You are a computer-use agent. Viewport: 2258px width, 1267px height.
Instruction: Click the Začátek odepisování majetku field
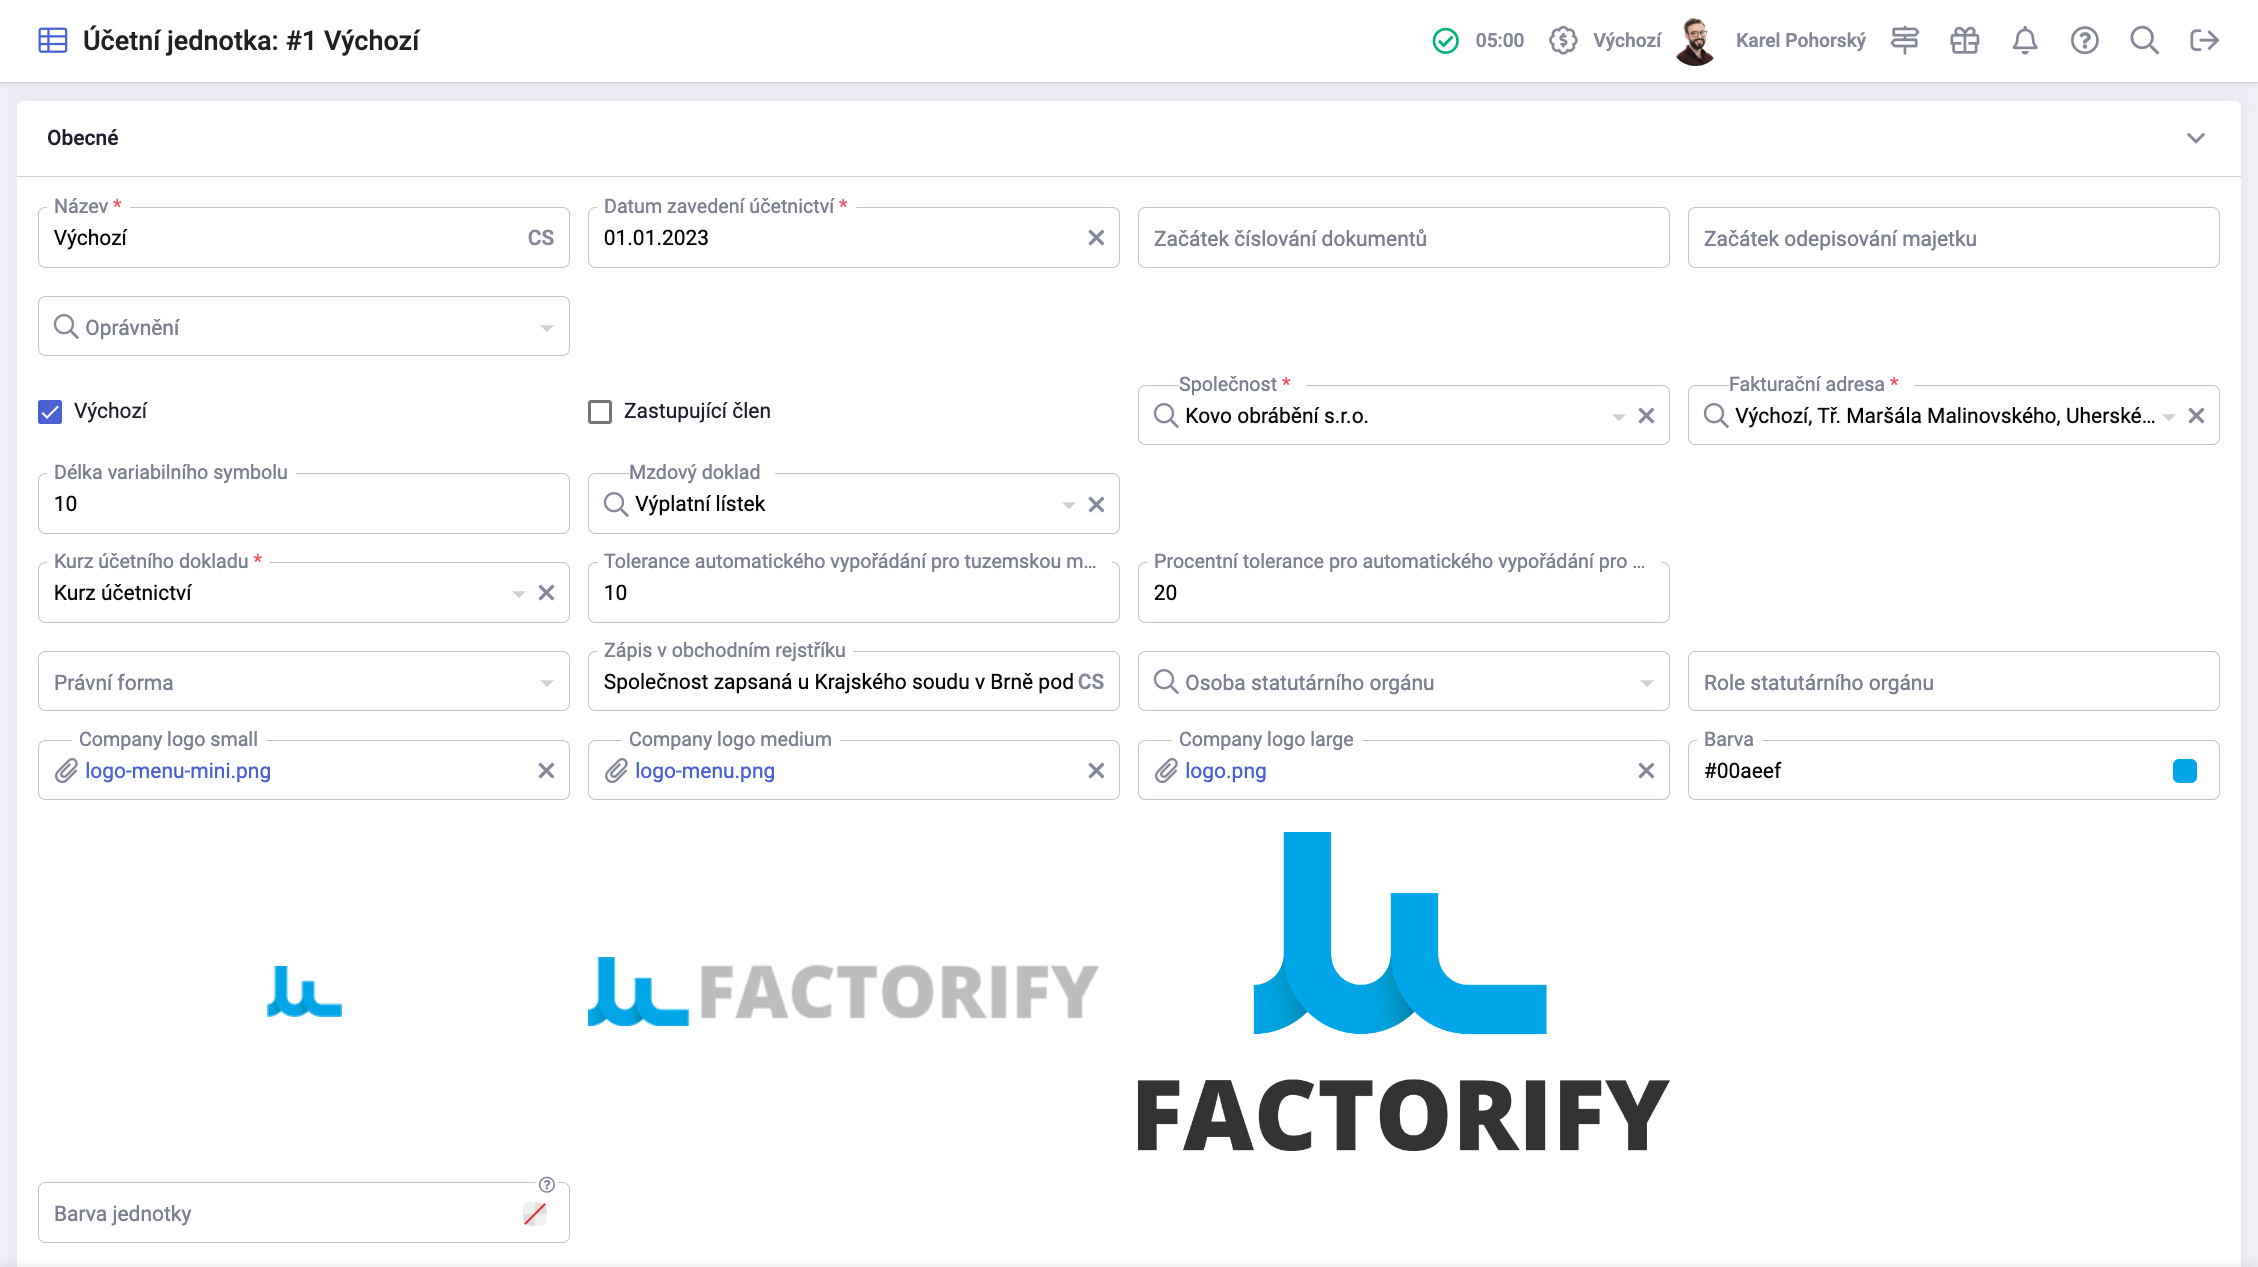point(1954,238)
